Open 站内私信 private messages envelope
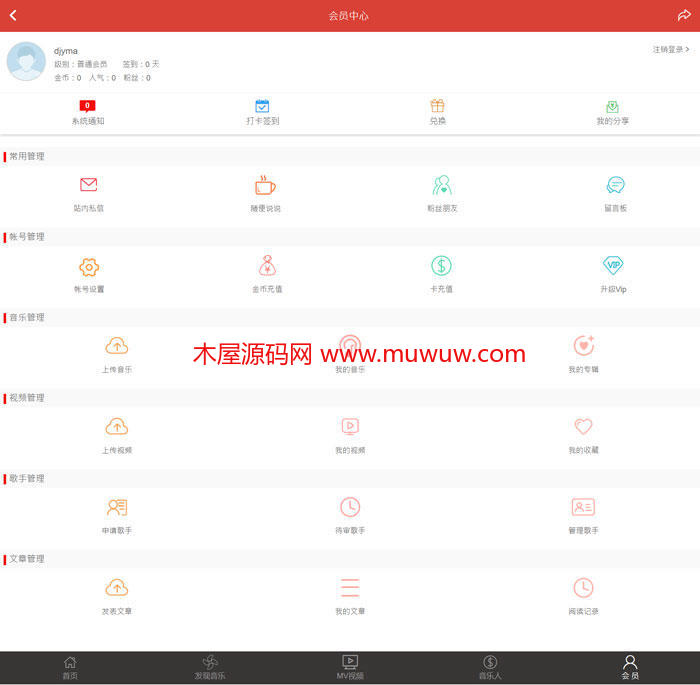700x685 pixels. (88, 185)
